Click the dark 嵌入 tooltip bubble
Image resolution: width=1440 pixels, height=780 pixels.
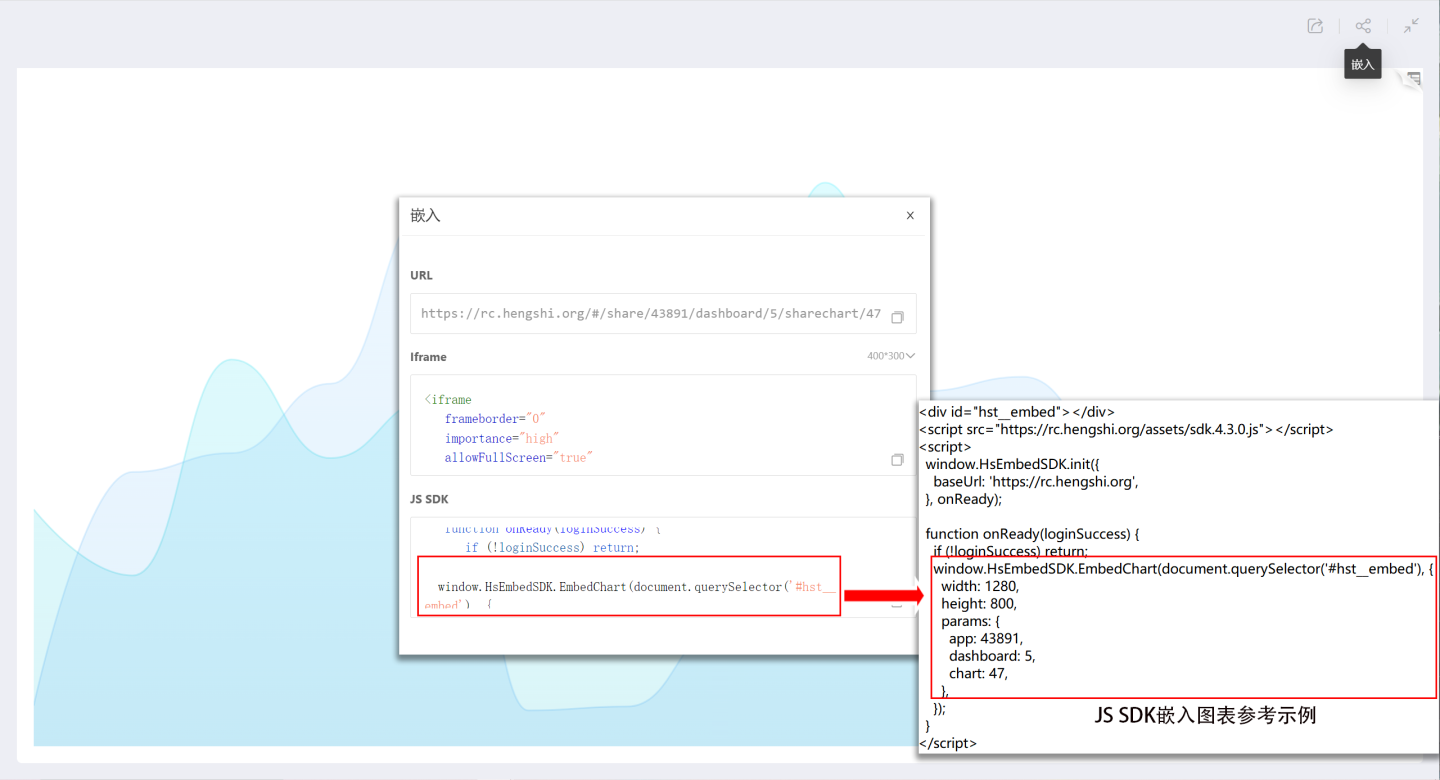point(1363,64)
